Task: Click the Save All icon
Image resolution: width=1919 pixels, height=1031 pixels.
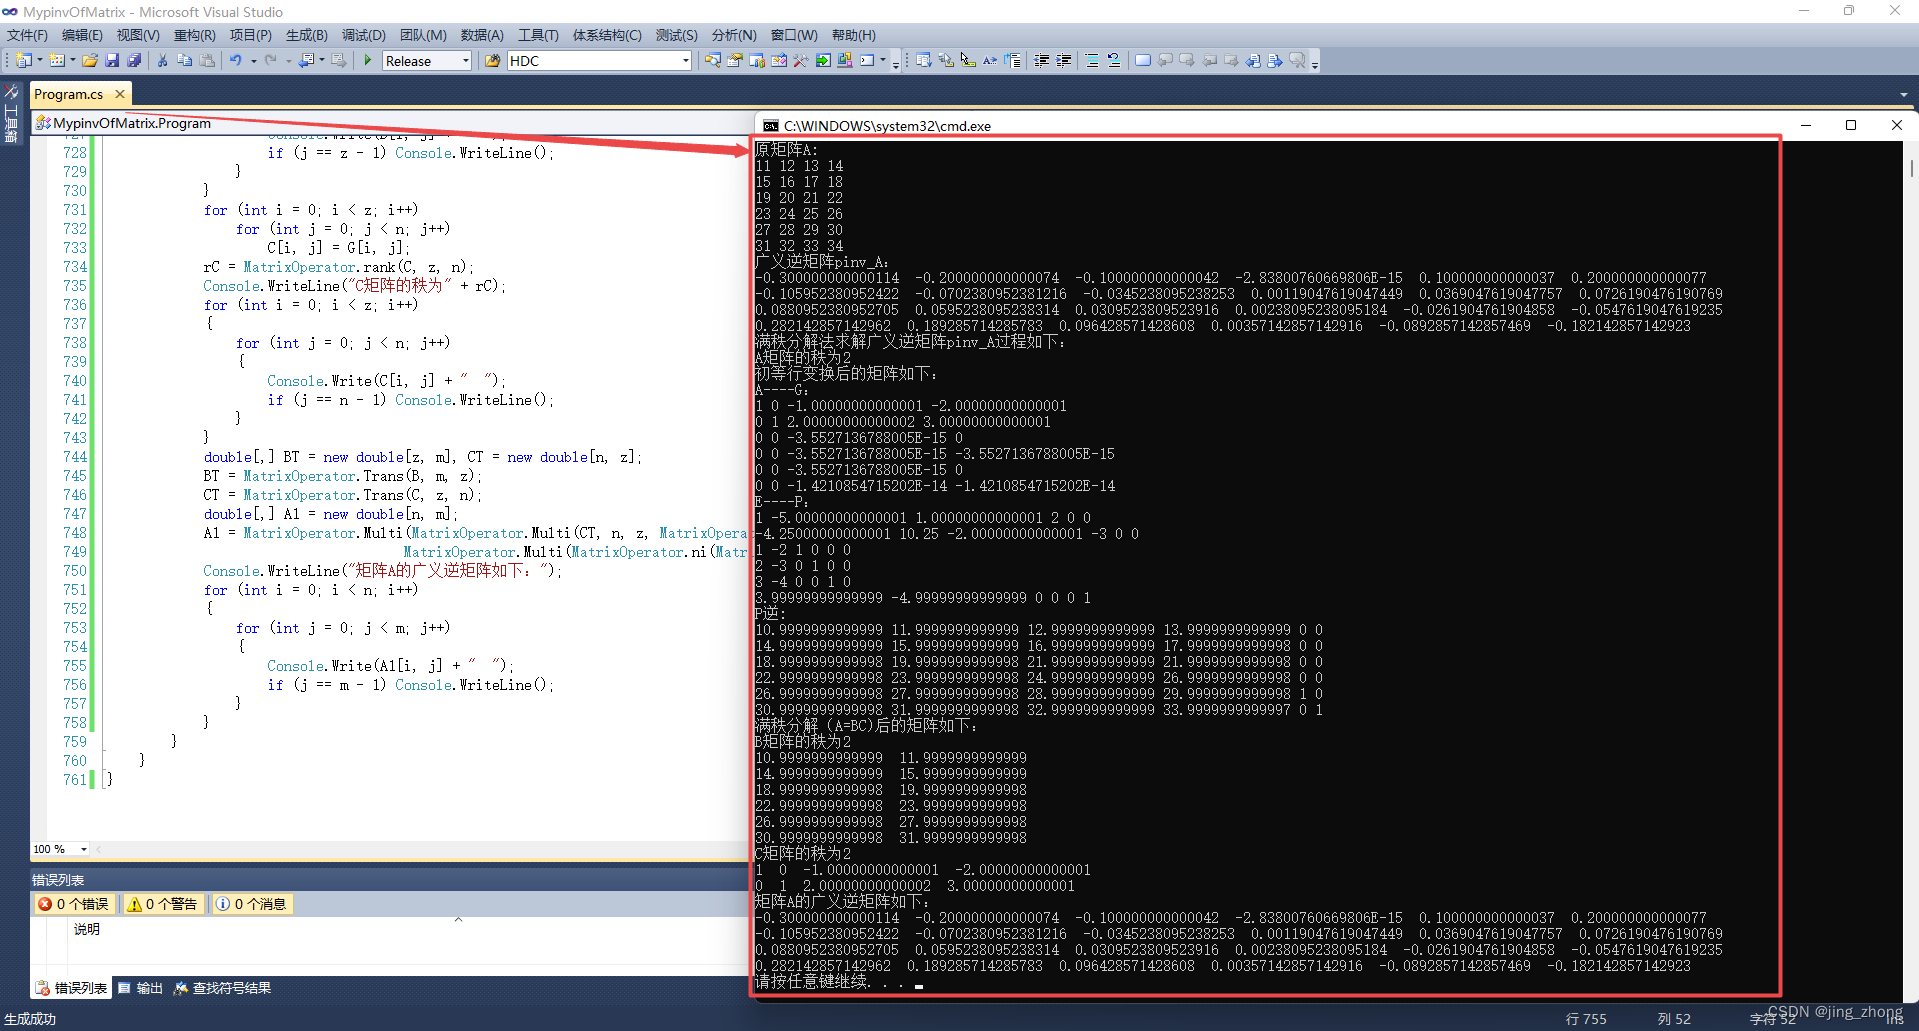Action: pos(134,61)
